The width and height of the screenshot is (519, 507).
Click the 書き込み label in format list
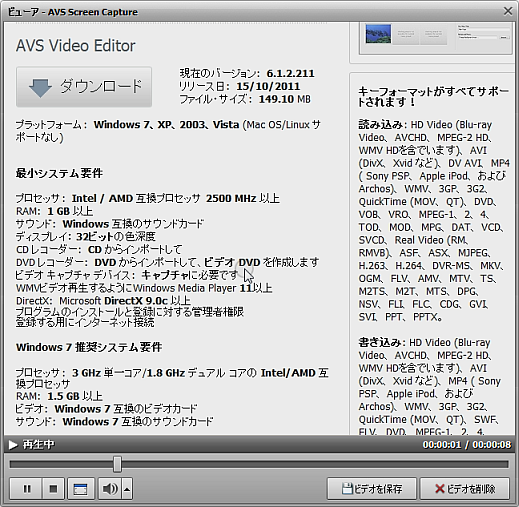[x=380, y=342]
